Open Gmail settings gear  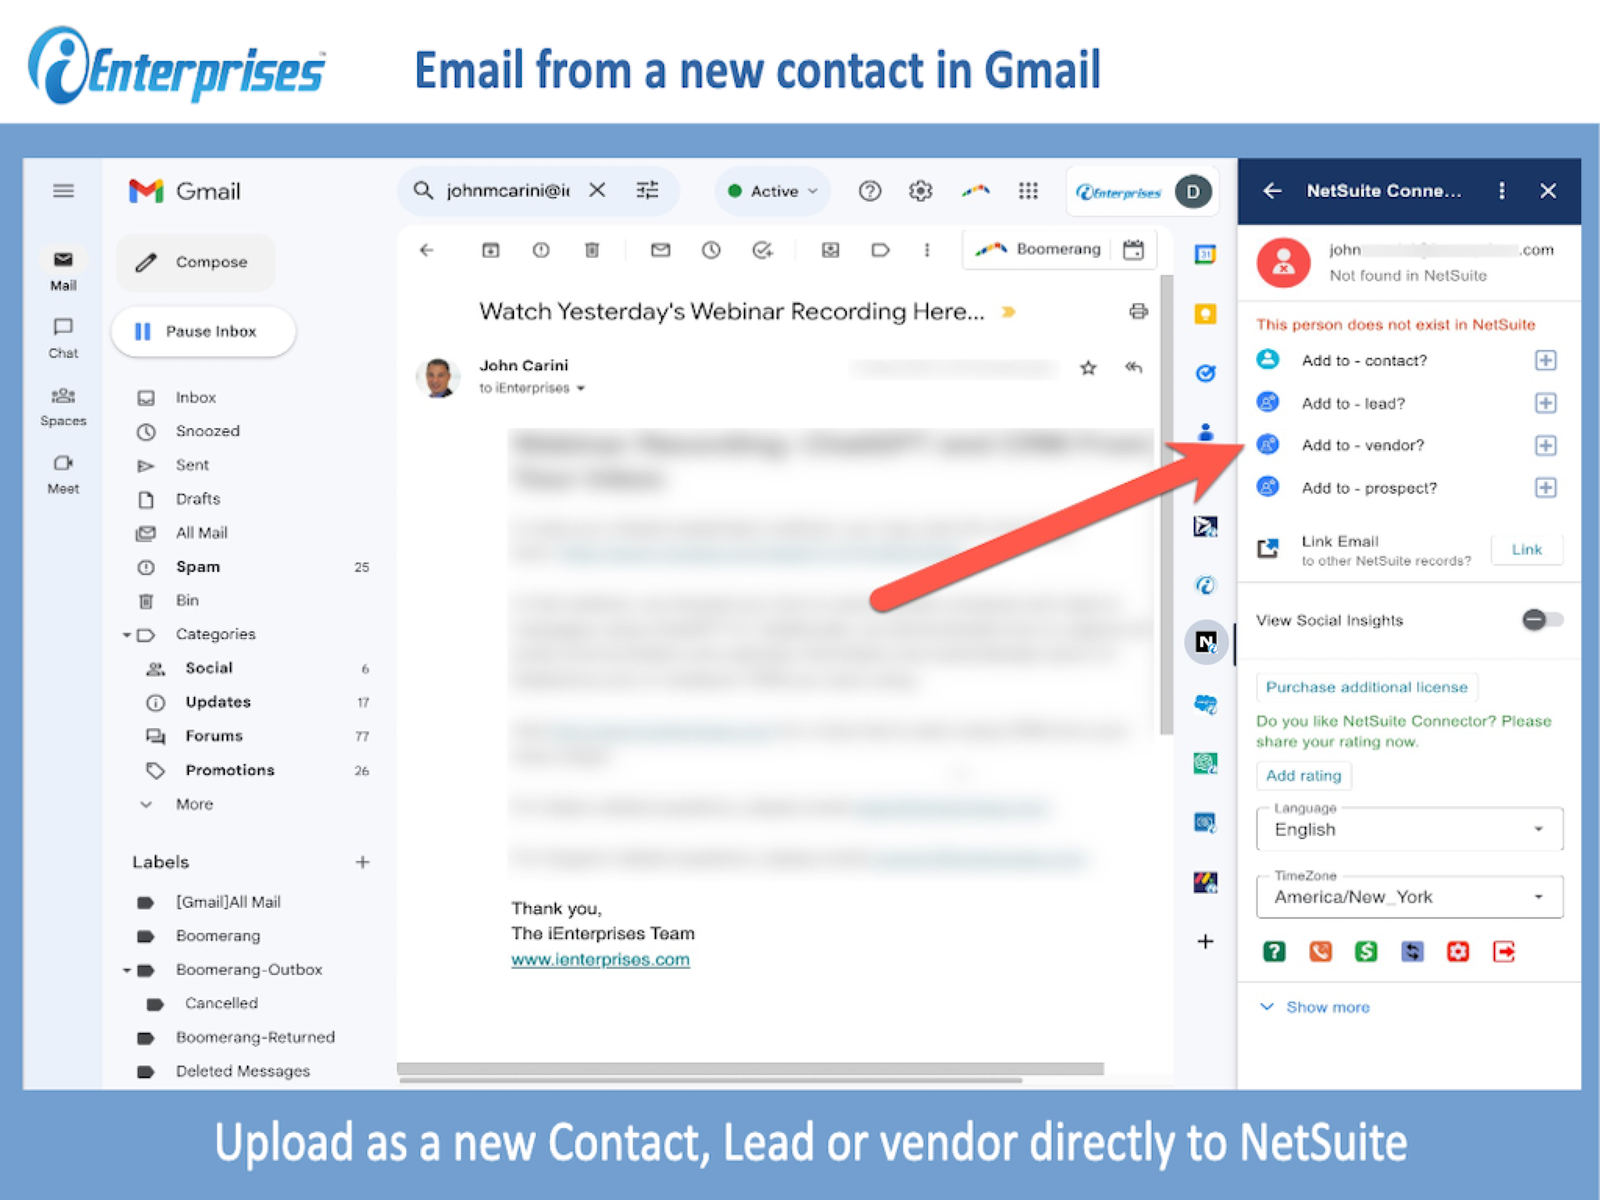(x=920, y=191)
